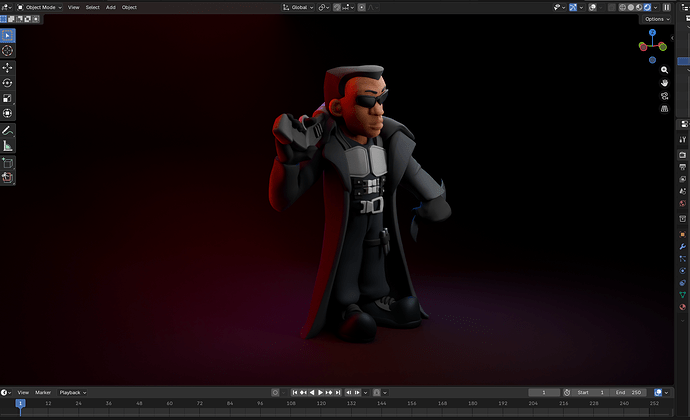This screenshot has width=690, height=420.
Task: Open the 3D viewport View menu
Action: coord(73,7)
